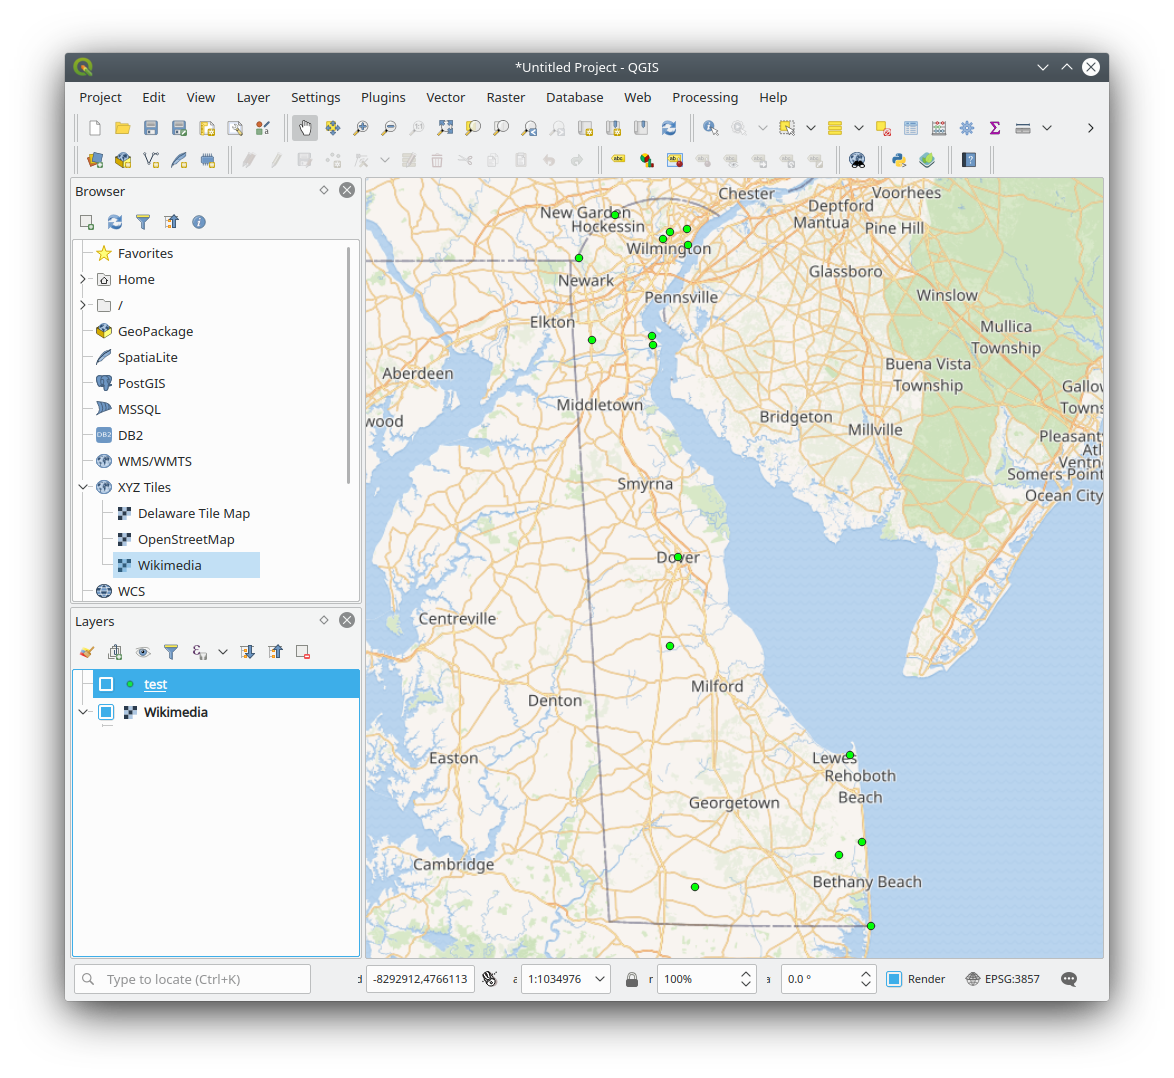
Task: Select the Identify Features tool
Action: coord(711,128)
